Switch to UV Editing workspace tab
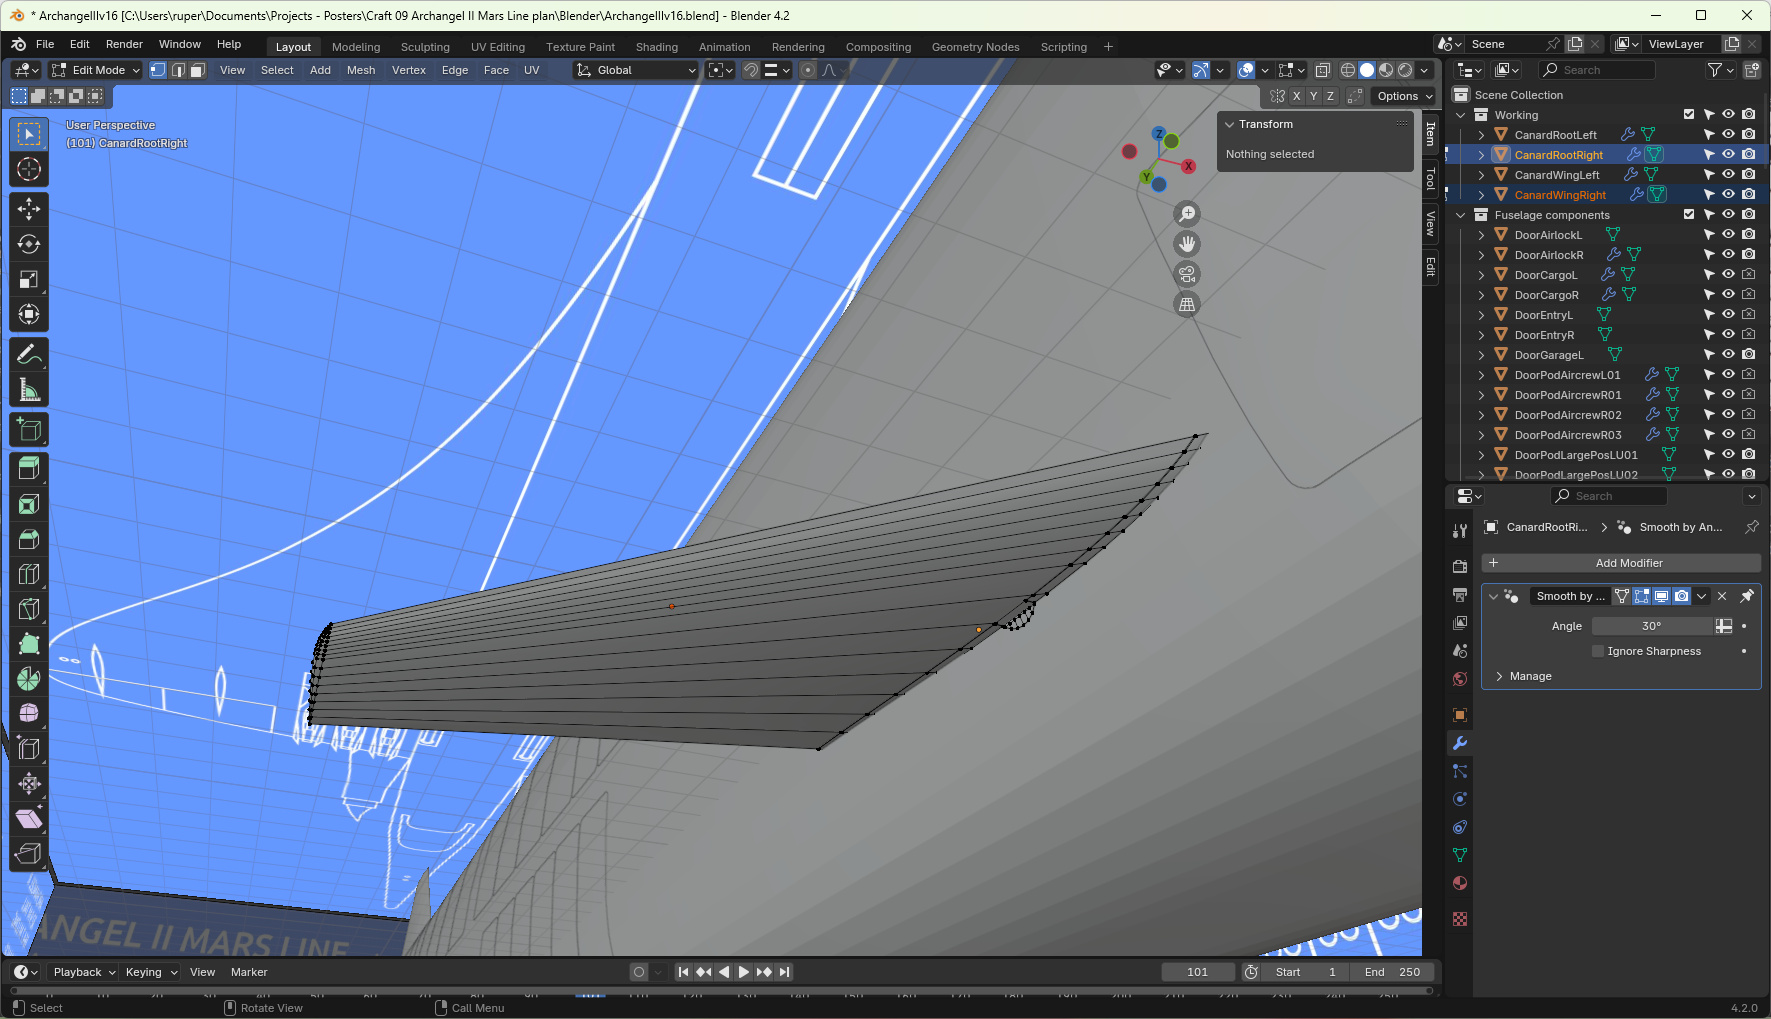 (498, 47)
